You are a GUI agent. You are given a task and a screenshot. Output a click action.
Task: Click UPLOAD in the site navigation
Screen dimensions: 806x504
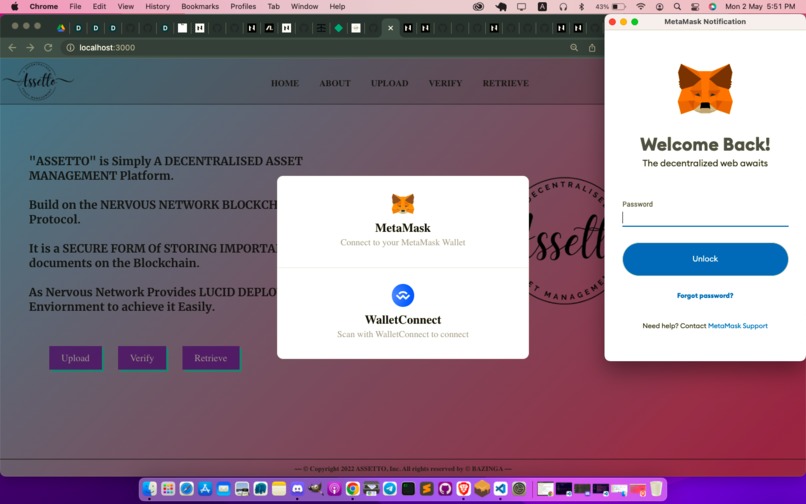pyautogui.click(x=390, y=83)
